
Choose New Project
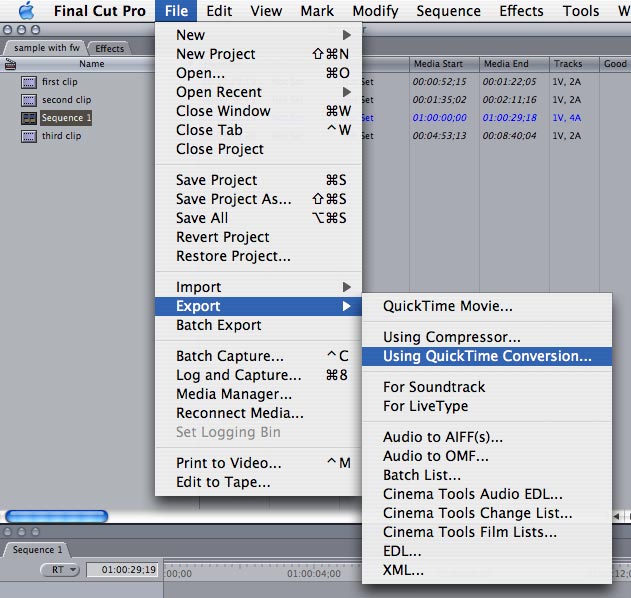point(258,54)
